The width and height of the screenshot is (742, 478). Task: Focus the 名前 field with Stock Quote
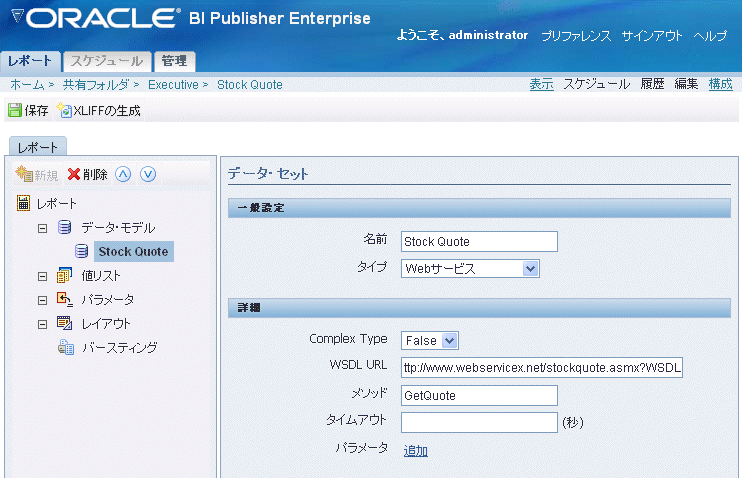pyautogui.click(x=479, y=241)
